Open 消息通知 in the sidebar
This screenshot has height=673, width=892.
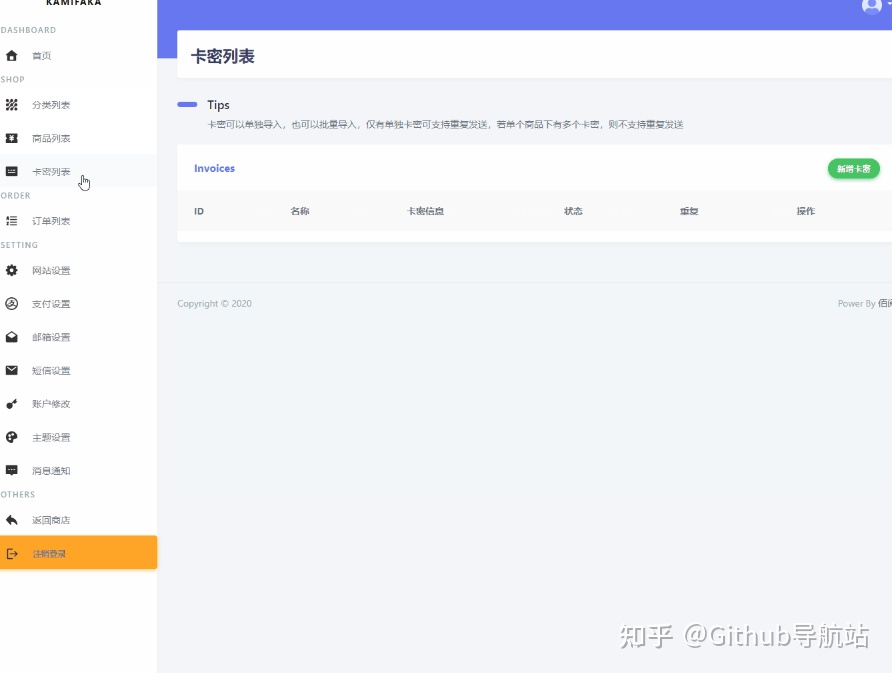click(x=79, y=470)
